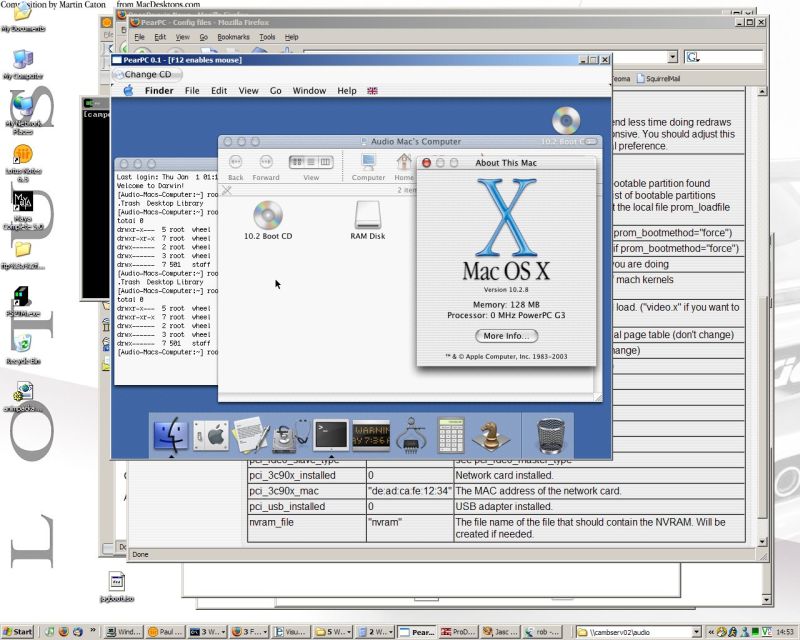
Task: Select RAM Disk in the Finder window
Action: [x=367, y=215]
